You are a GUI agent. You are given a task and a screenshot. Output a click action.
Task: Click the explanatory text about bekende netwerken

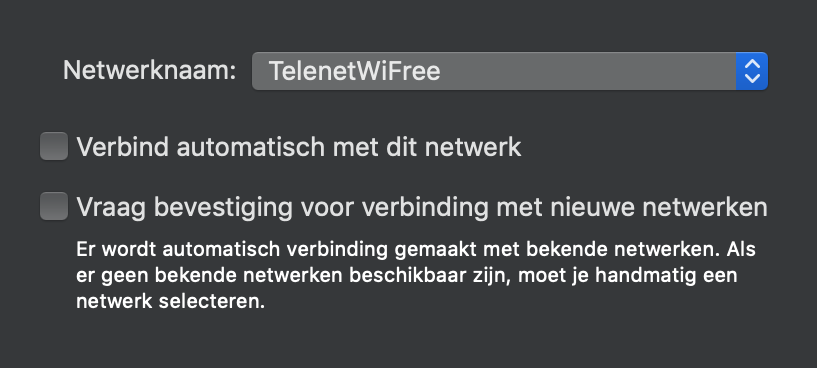tap(416, 276)
